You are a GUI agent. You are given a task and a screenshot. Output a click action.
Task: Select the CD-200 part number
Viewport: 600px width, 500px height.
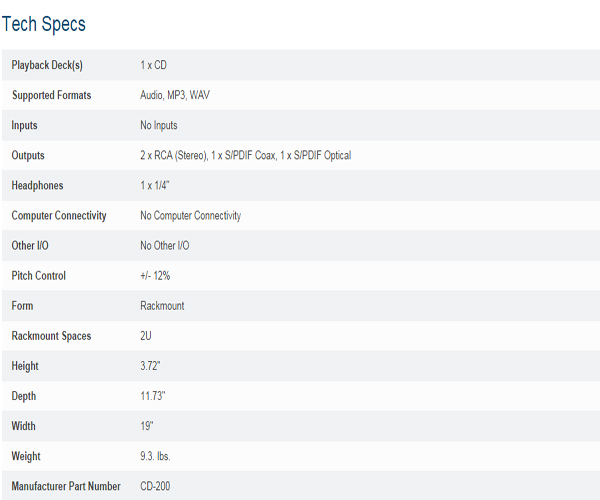click(x=155, y=486)
